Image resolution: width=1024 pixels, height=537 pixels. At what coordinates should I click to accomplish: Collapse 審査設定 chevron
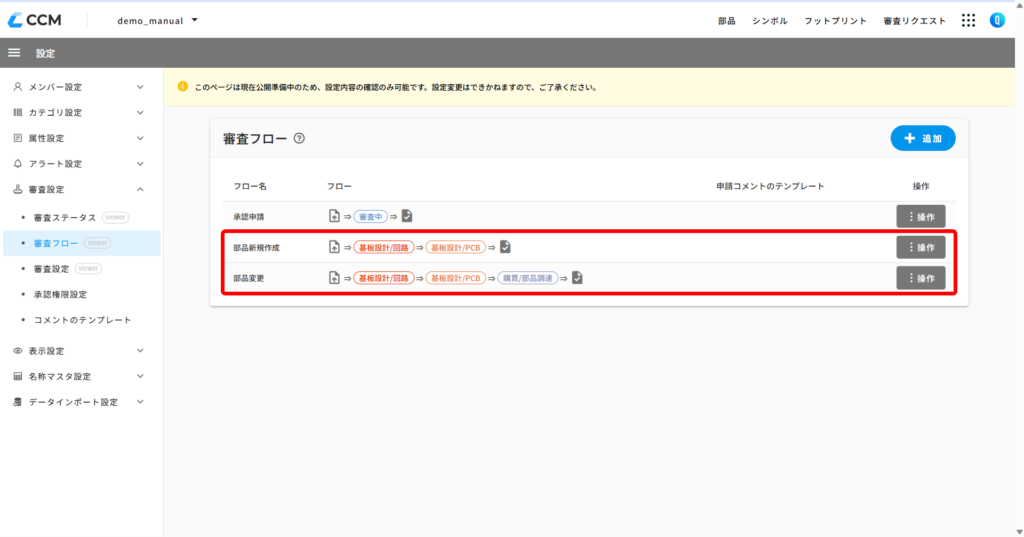[140, 189]
